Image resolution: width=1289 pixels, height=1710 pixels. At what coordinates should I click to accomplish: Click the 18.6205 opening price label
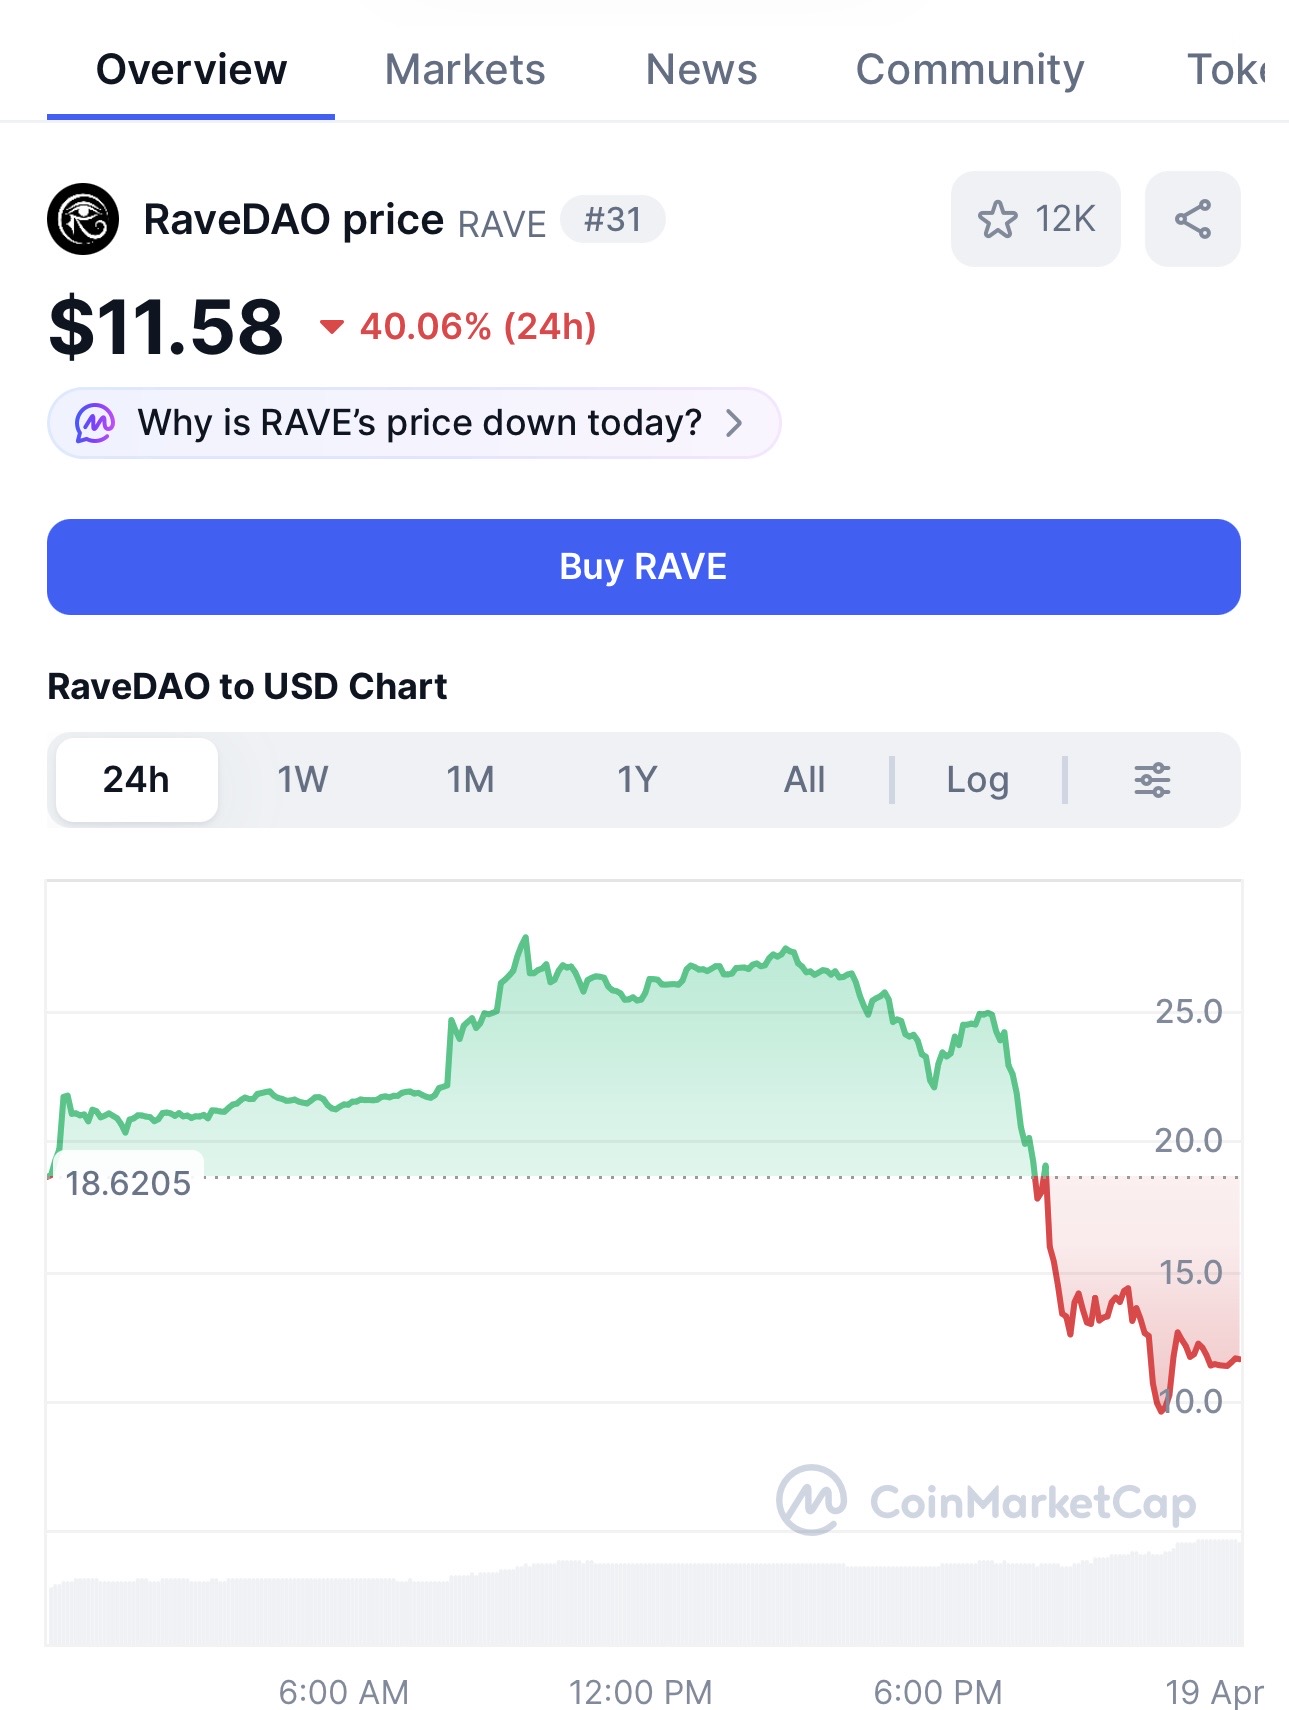click(x=128, y=1183)
